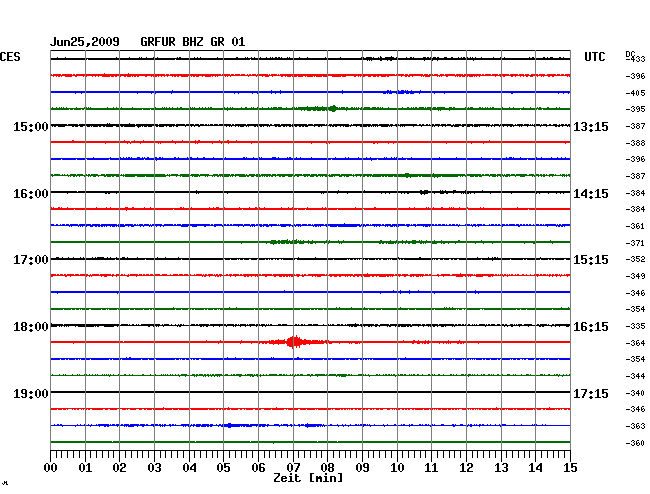This screenshot has width=650, height=494.
Task: Click time-axis minute label 07
Action: [x=293, y=468]
